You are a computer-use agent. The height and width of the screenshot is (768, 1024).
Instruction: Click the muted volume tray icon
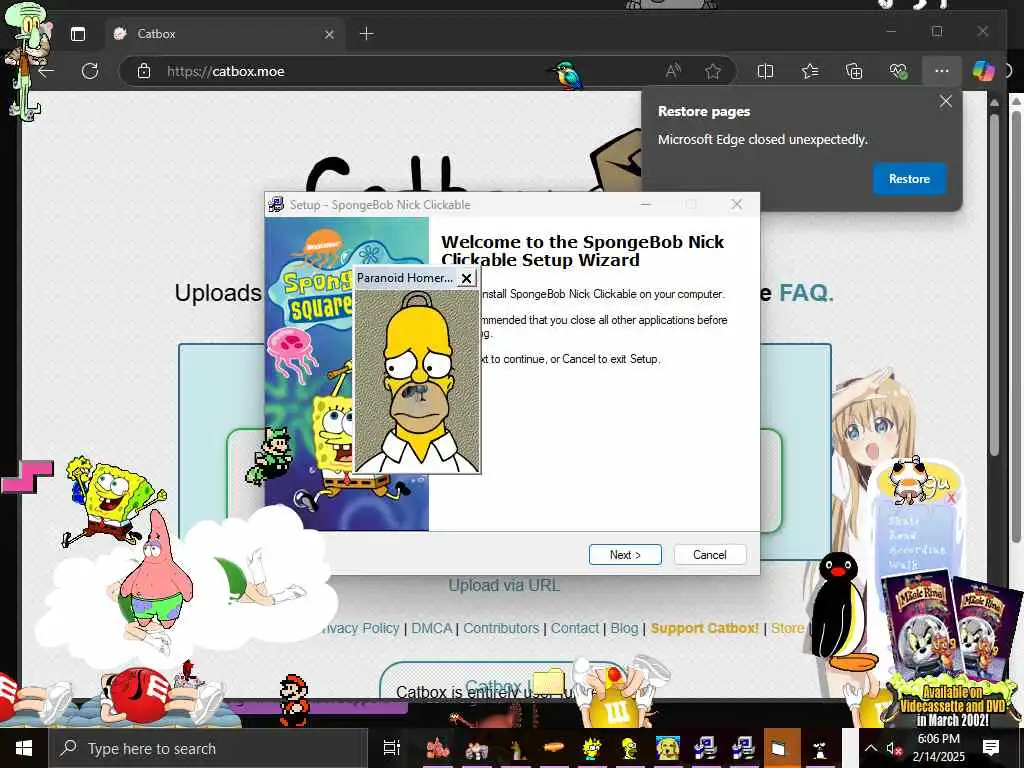893,748
